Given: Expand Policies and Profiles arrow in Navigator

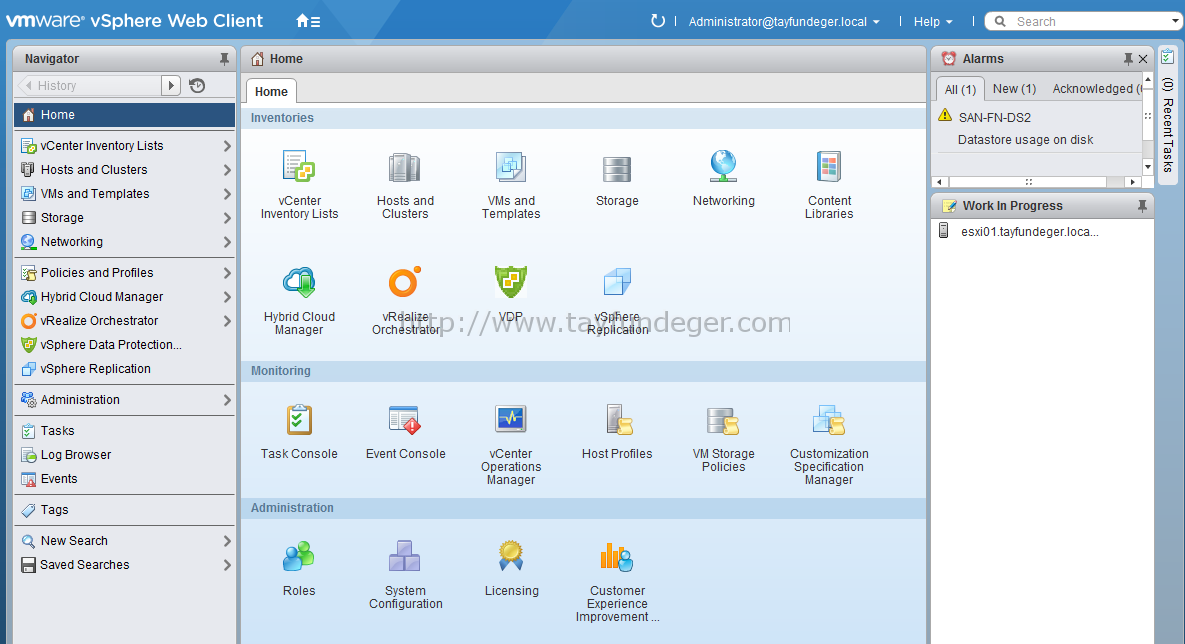Looking at the screenshot, I should tap(227, 273).
